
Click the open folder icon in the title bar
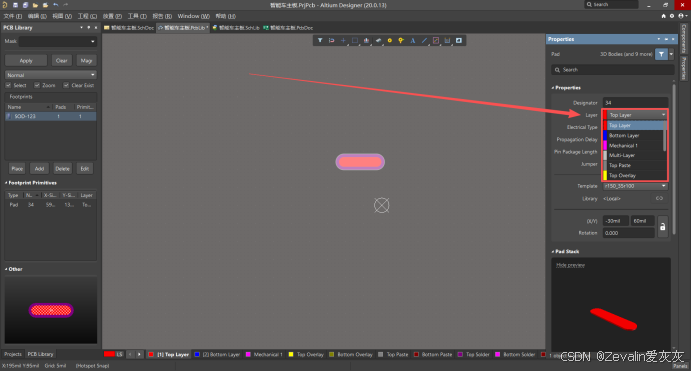(35, 5)
